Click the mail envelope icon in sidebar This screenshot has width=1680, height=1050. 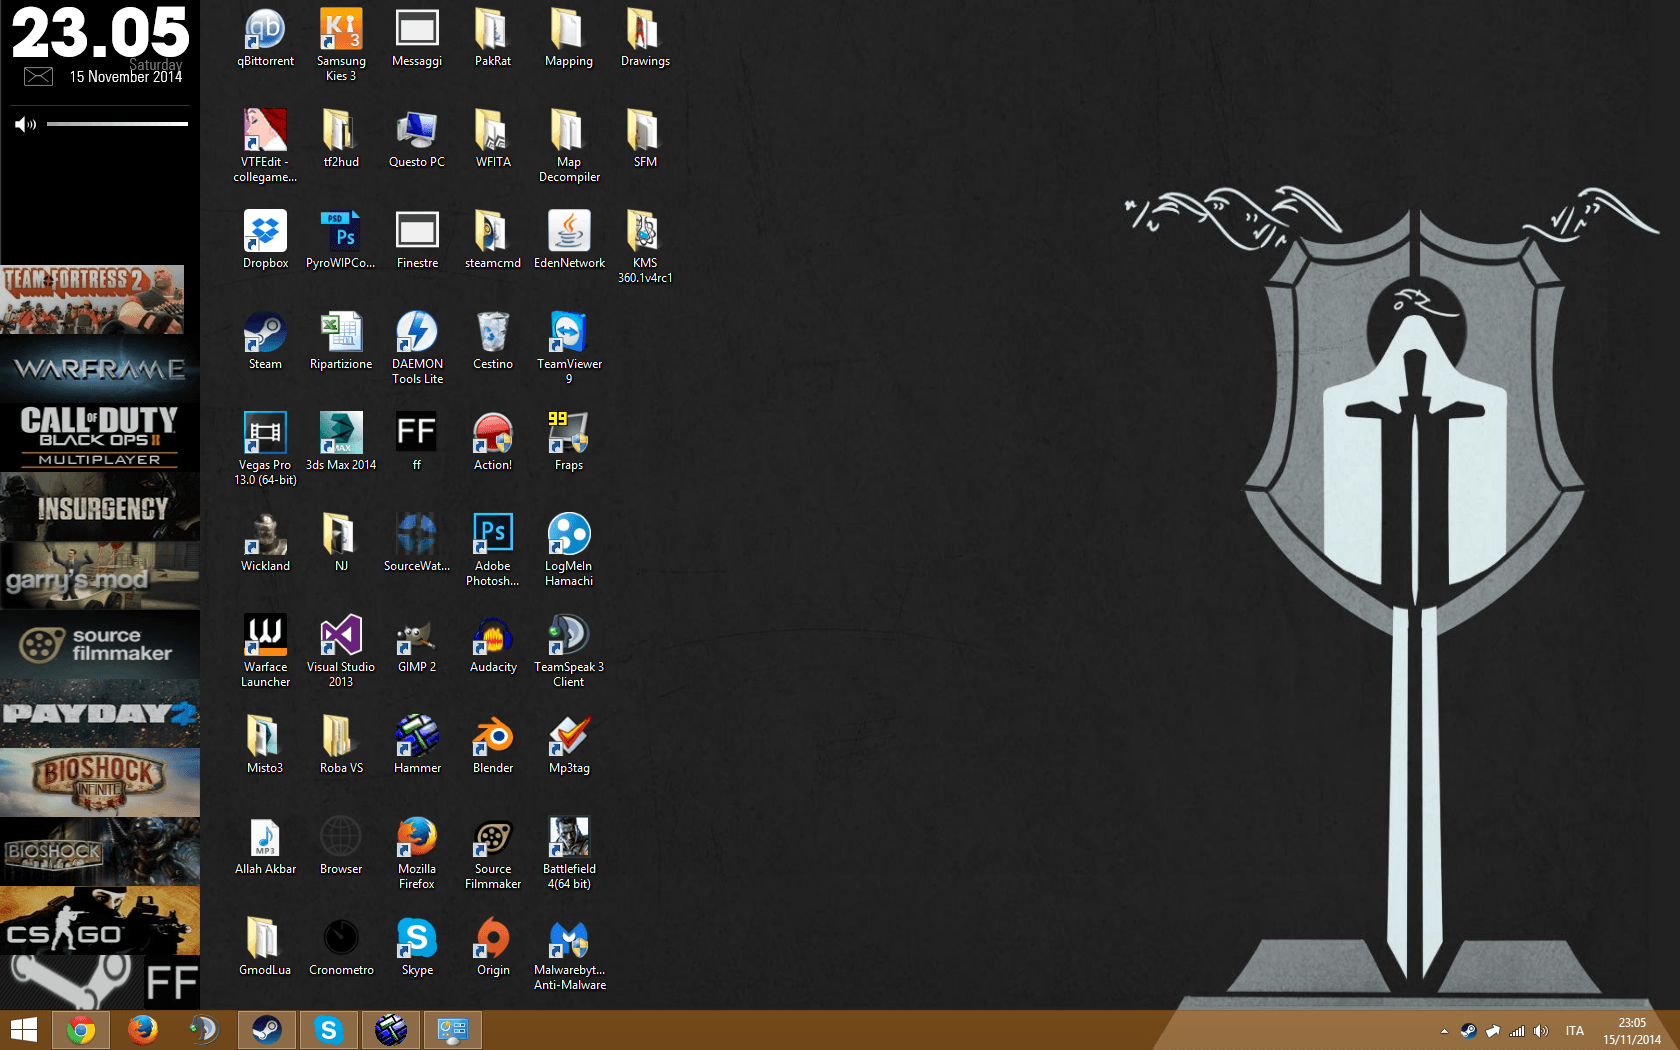click(38, 77)
